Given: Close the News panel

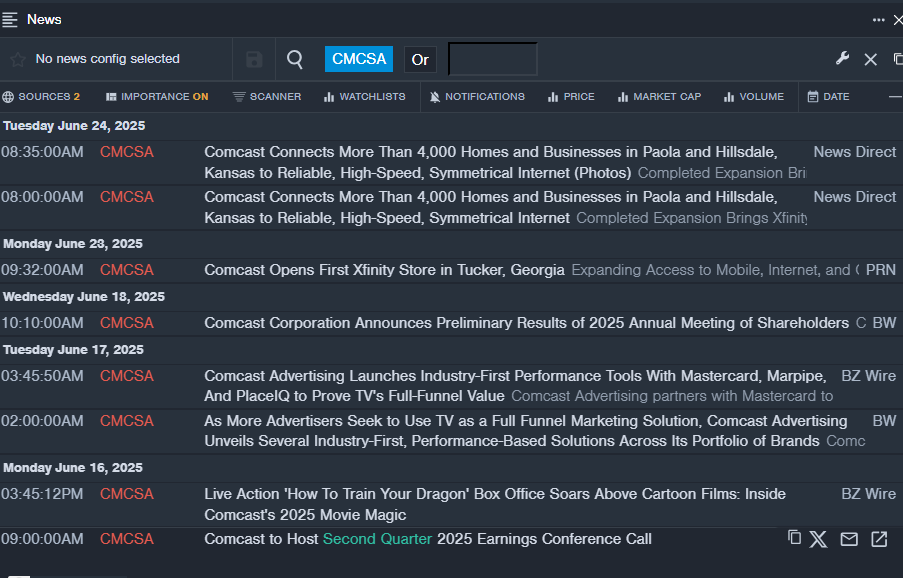Looking at the screenshot, I should [898, 20].
